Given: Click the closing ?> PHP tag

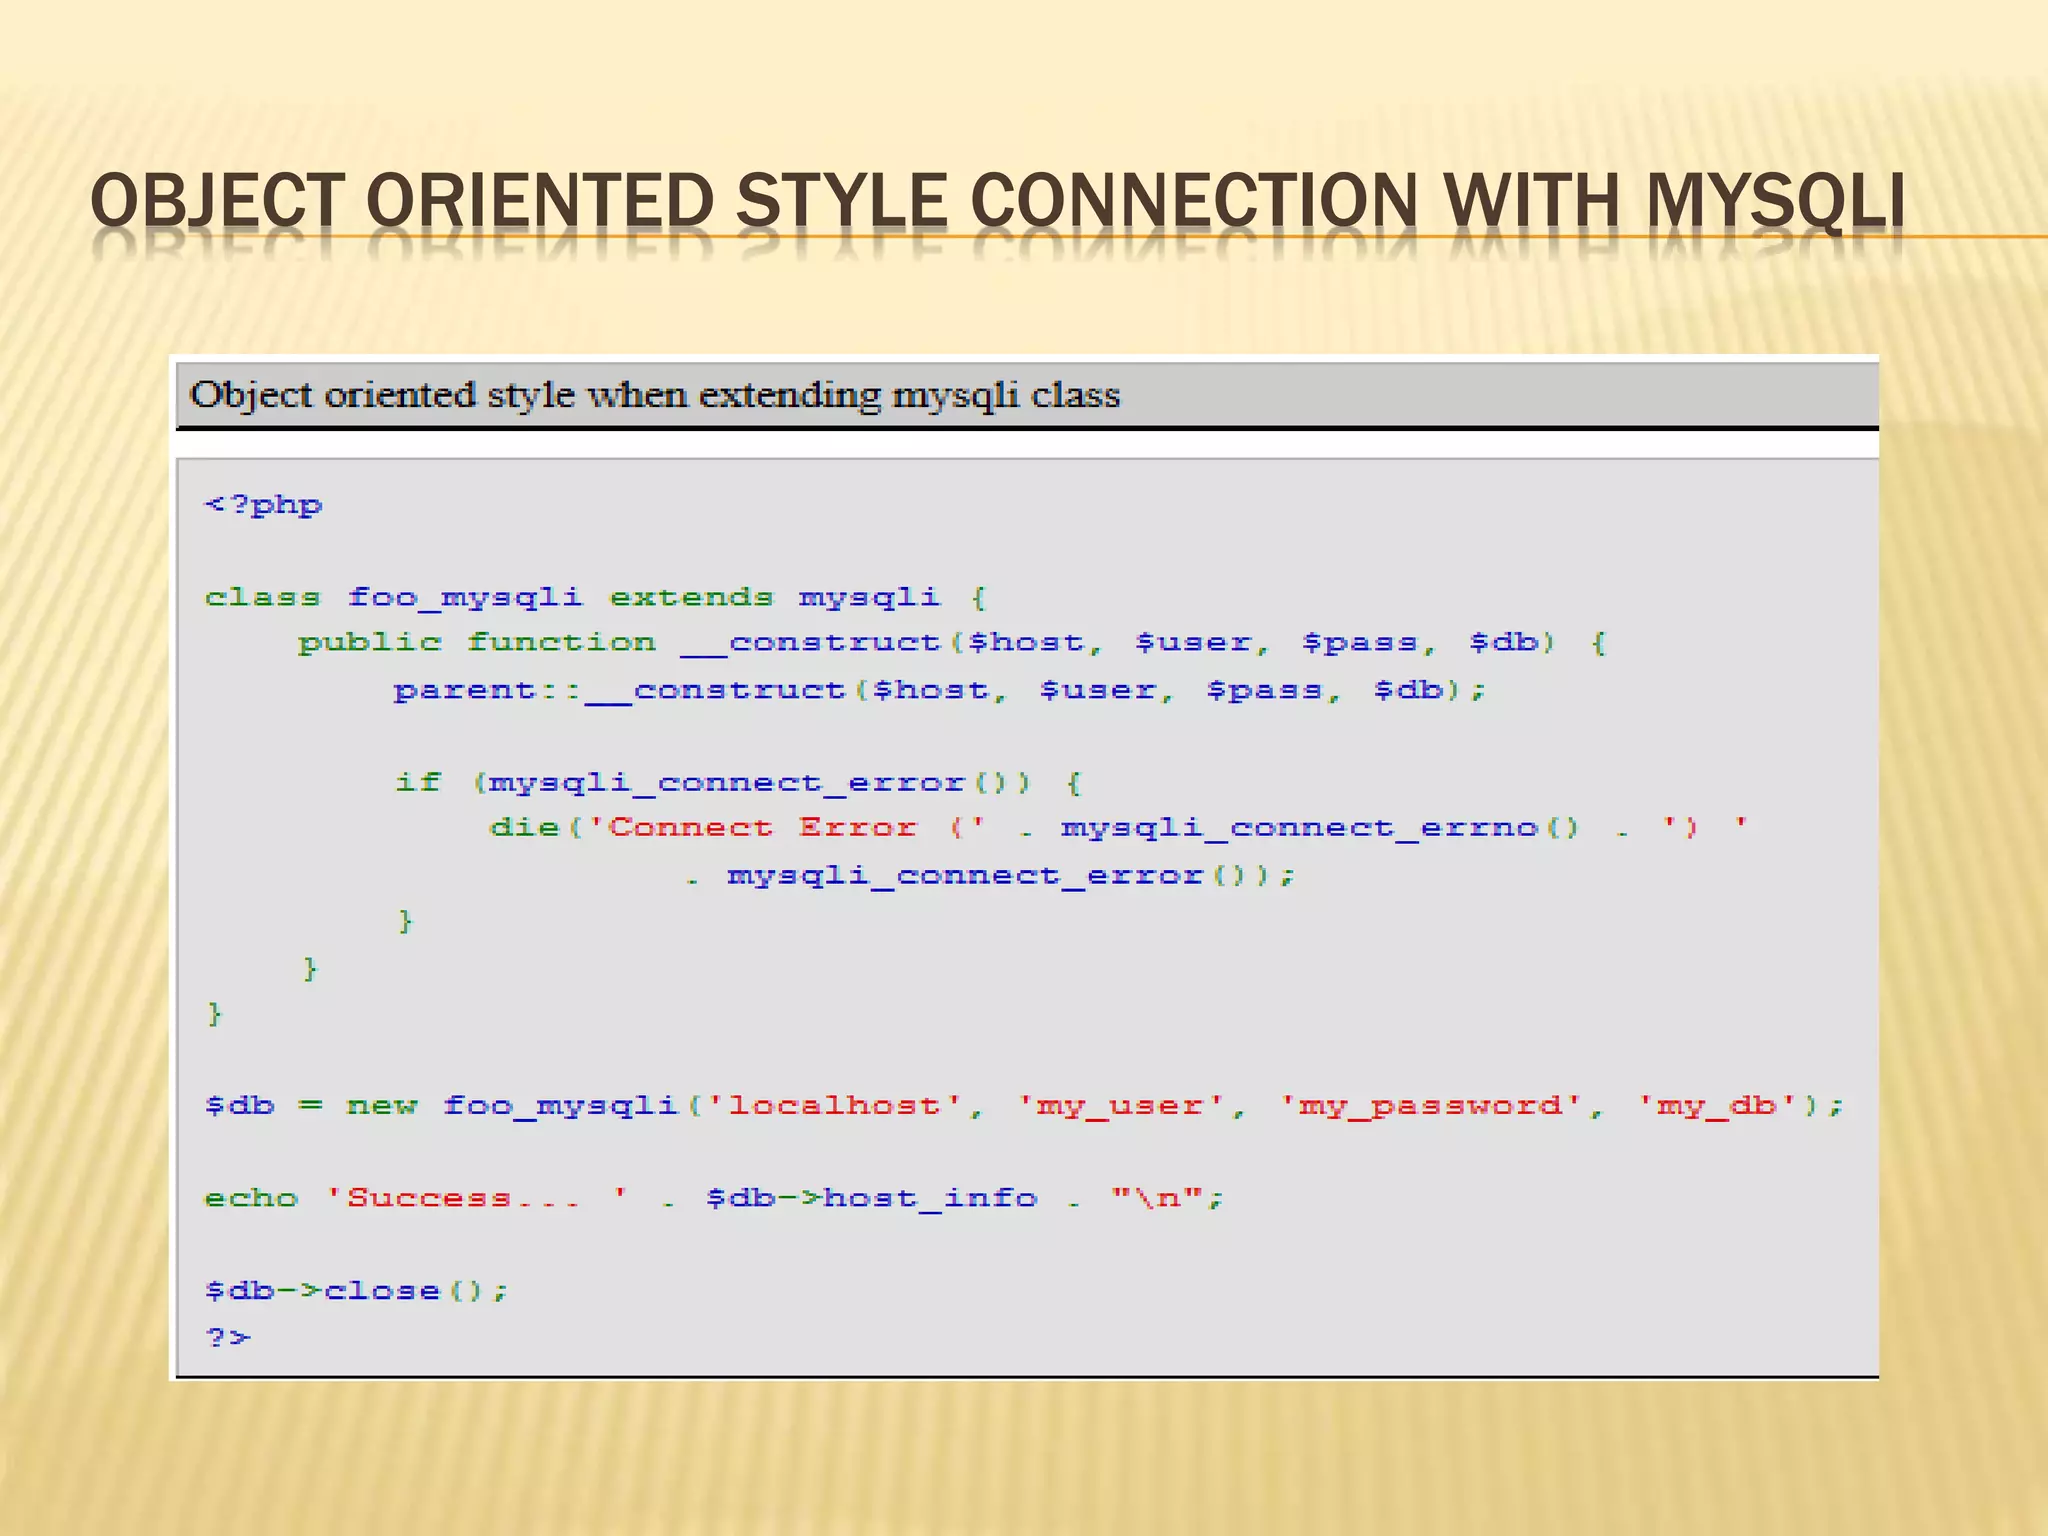Looking at the screenshot, I should [227, 1337].
